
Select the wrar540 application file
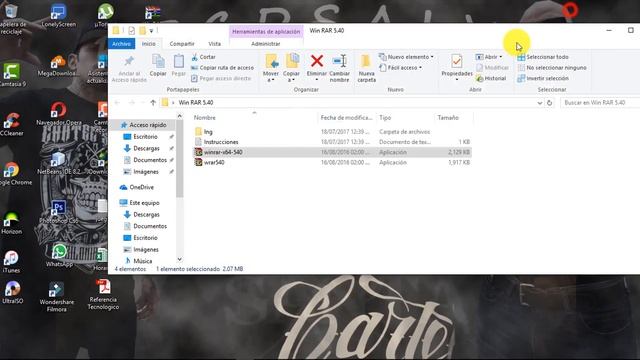click(x=214, y=162)
